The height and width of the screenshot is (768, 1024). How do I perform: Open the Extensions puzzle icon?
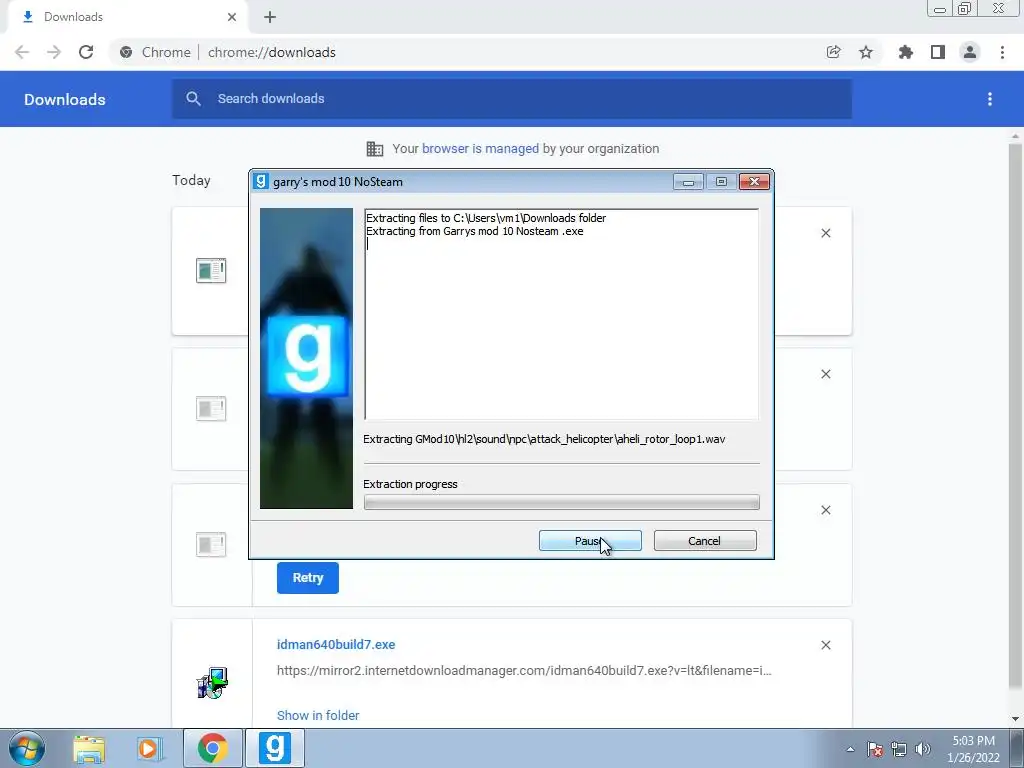(x=905, y=52)
